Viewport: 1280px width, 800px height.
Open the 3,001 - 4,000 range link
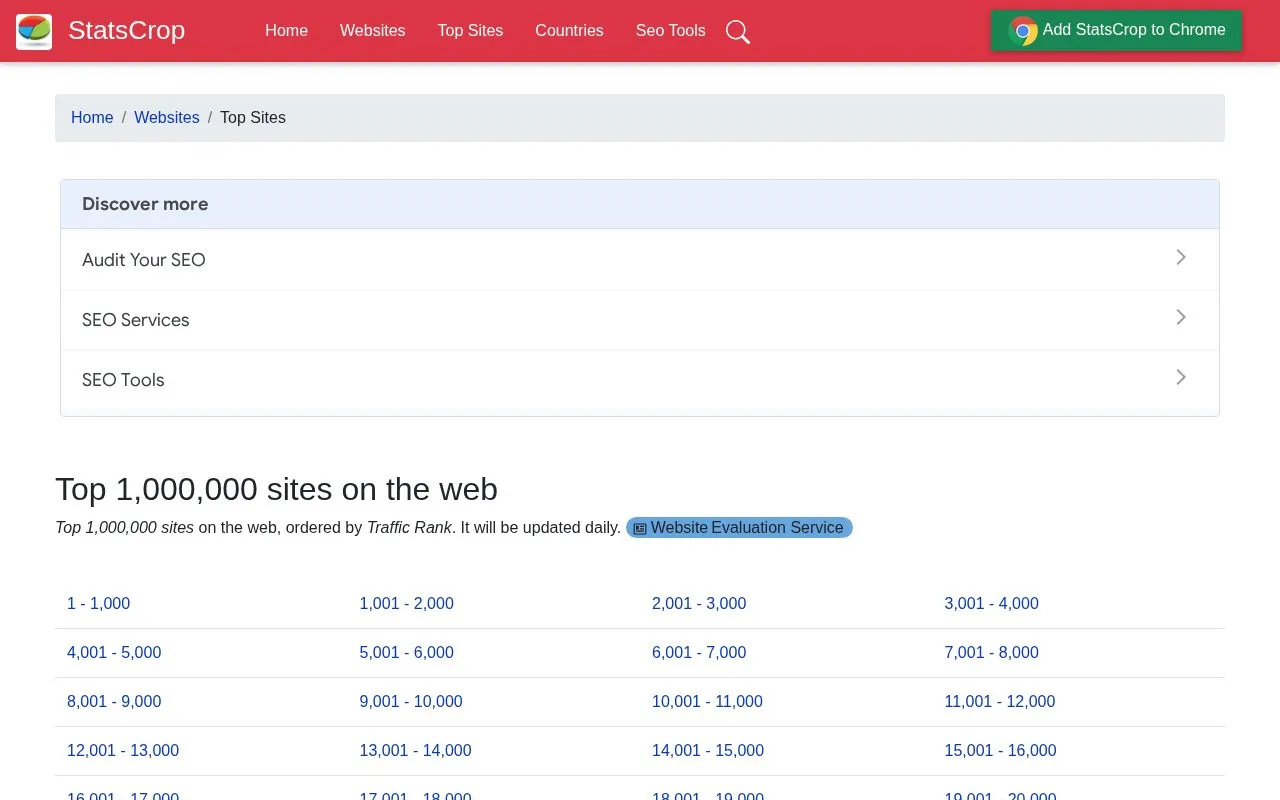pos(991,604)
